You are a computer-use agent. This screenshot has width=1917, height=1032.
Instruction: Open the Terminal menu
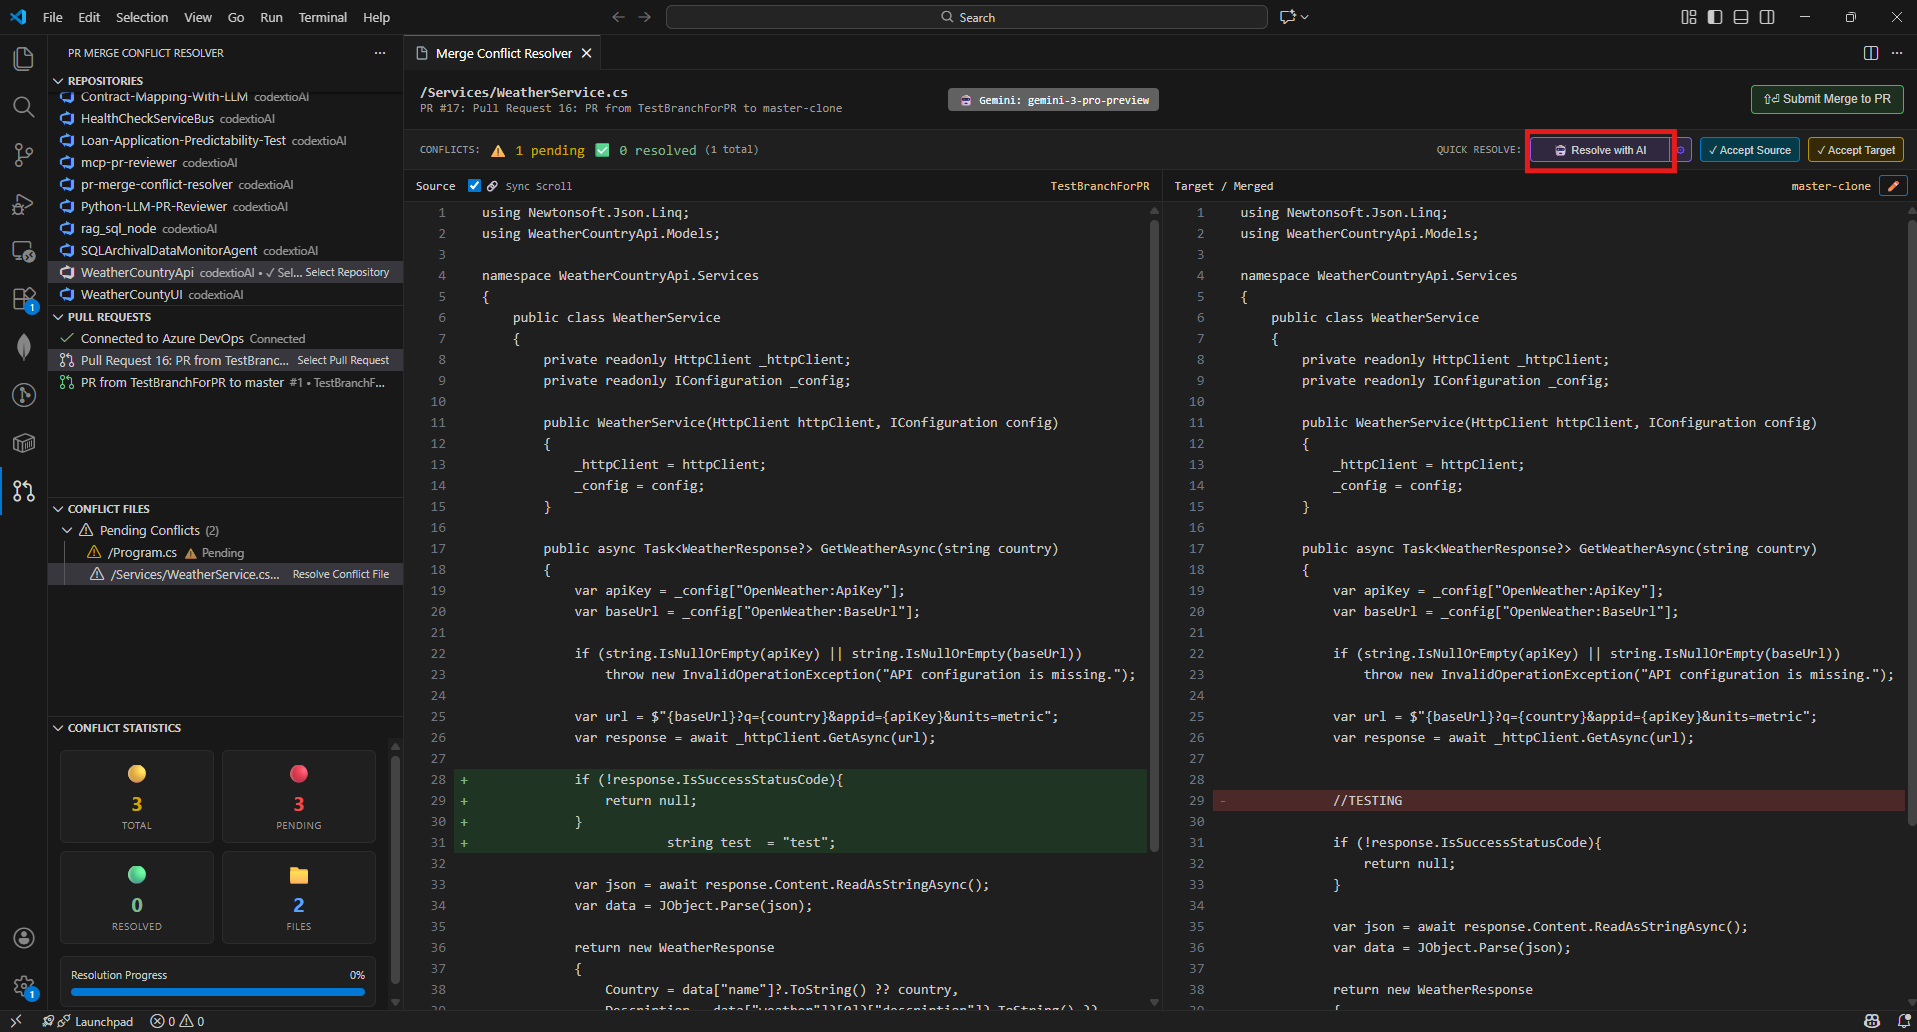click(x=322, y=17)
